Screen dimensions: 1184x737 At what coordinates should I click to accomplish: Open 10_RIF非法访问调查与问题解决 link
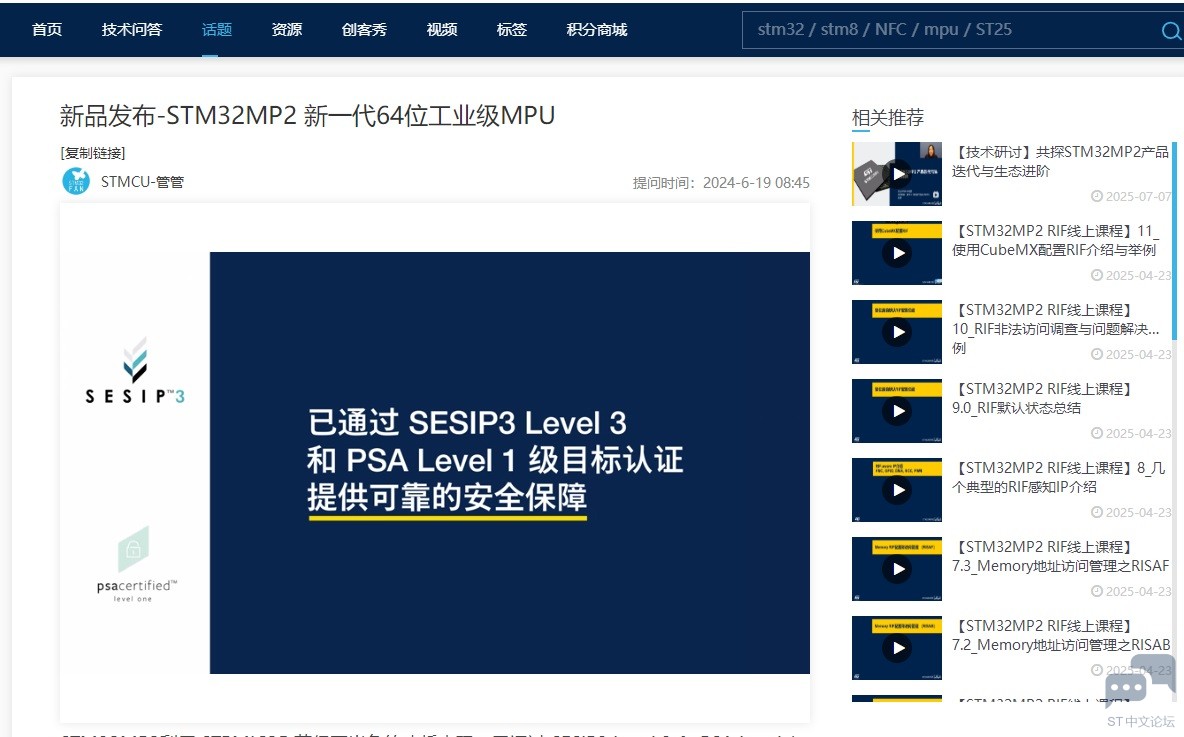pyautogui.click(x=1056, y=328)
